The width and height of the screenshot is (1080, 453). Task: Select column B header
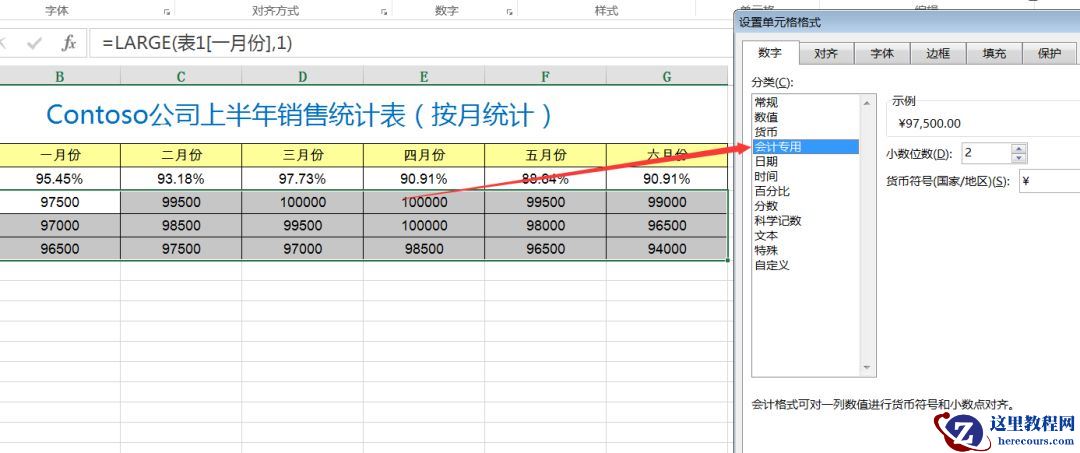60,76
